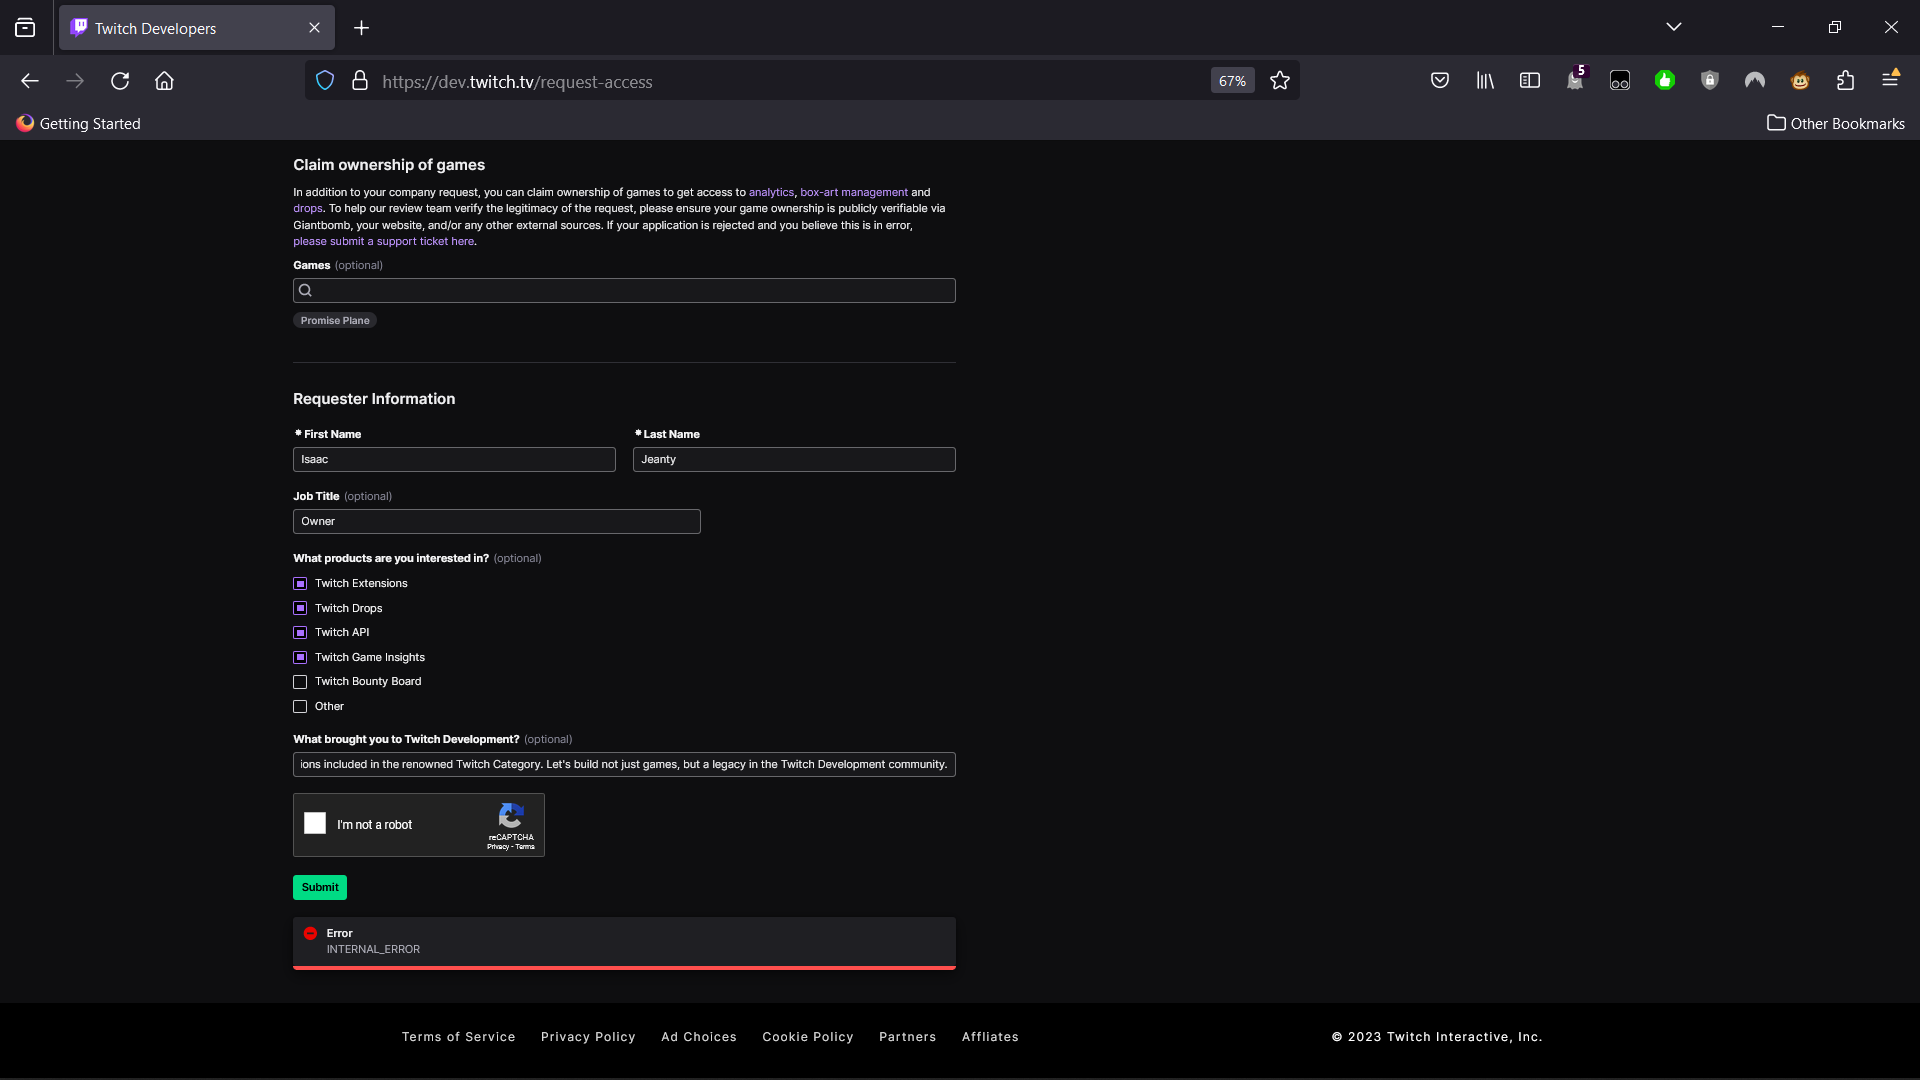Open the Firefox application hamburger menu

click(x=1891, y=80)
